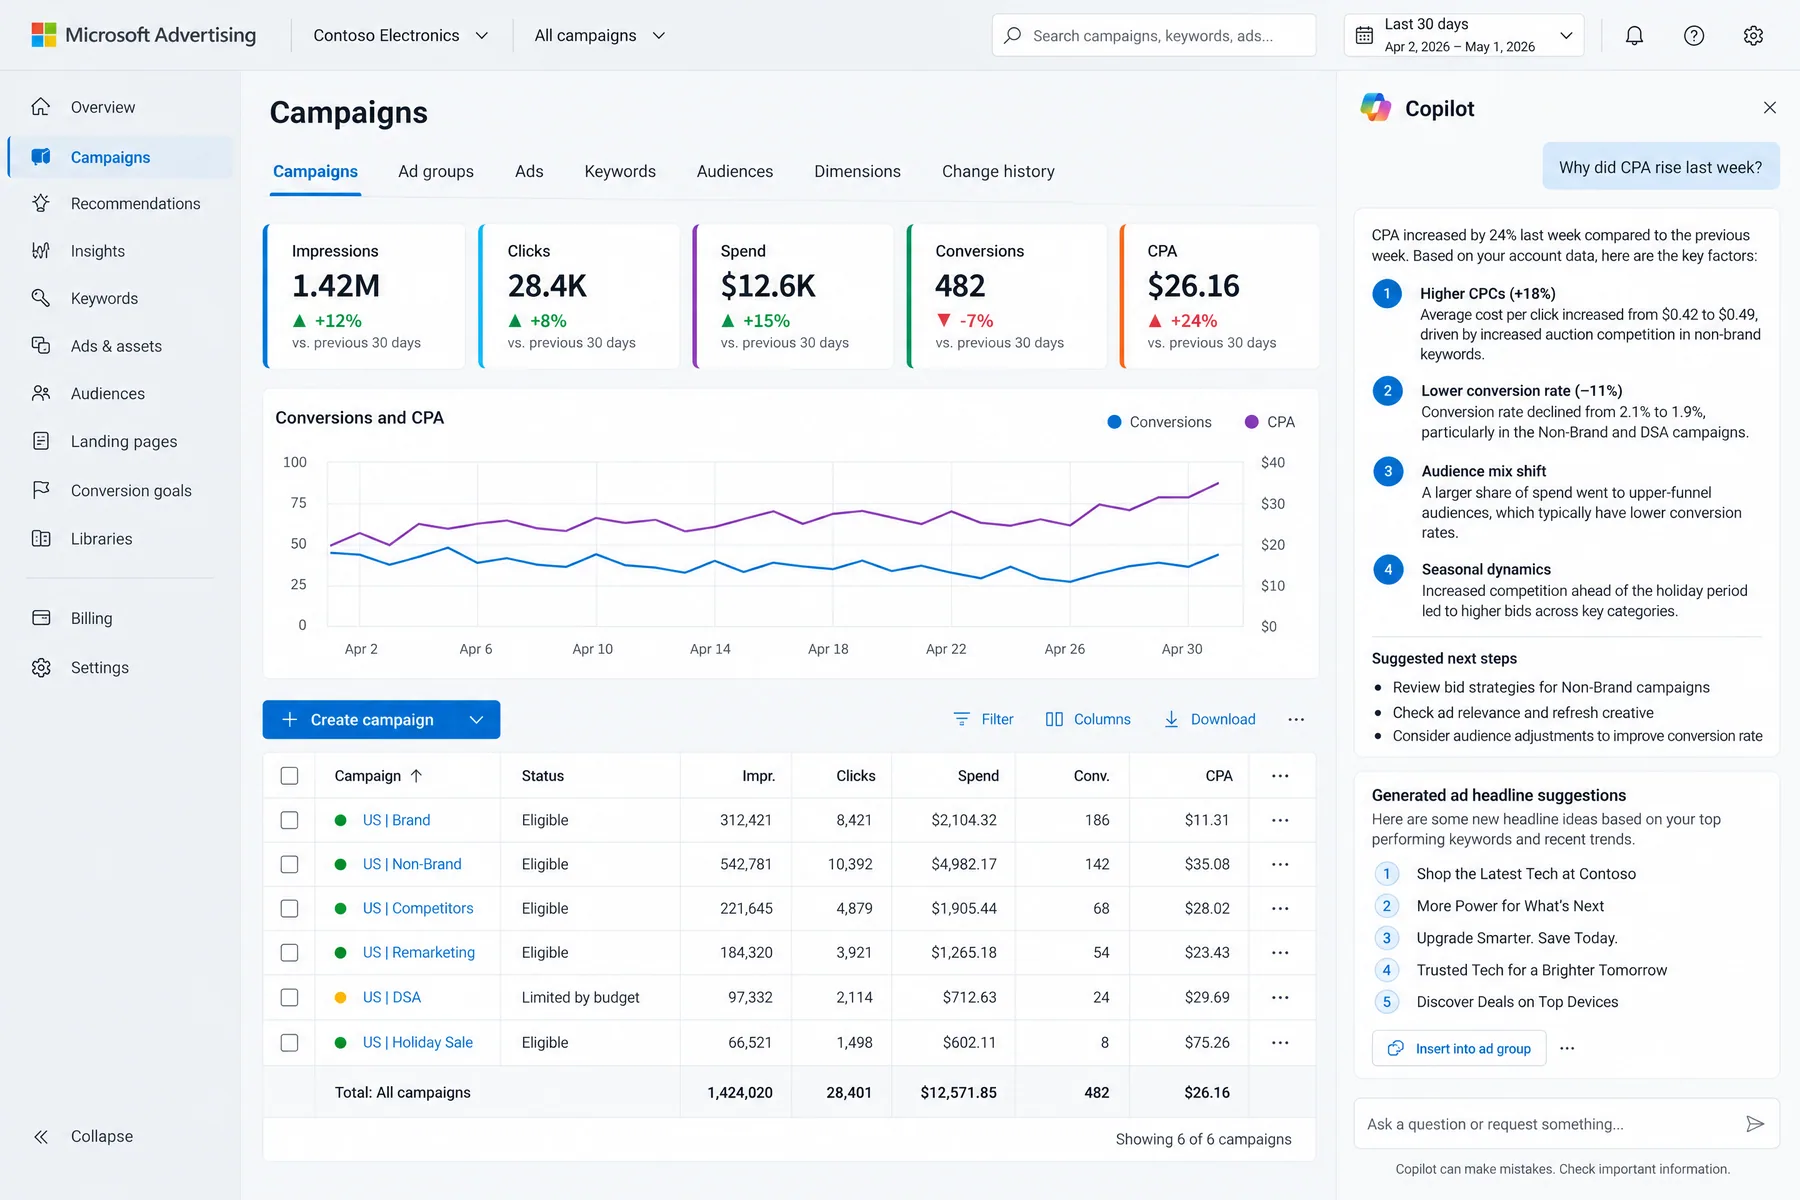Click the Overview home icon in sidebar
The height and width of the screenshot is (1200, 1800).
point(41,107)
